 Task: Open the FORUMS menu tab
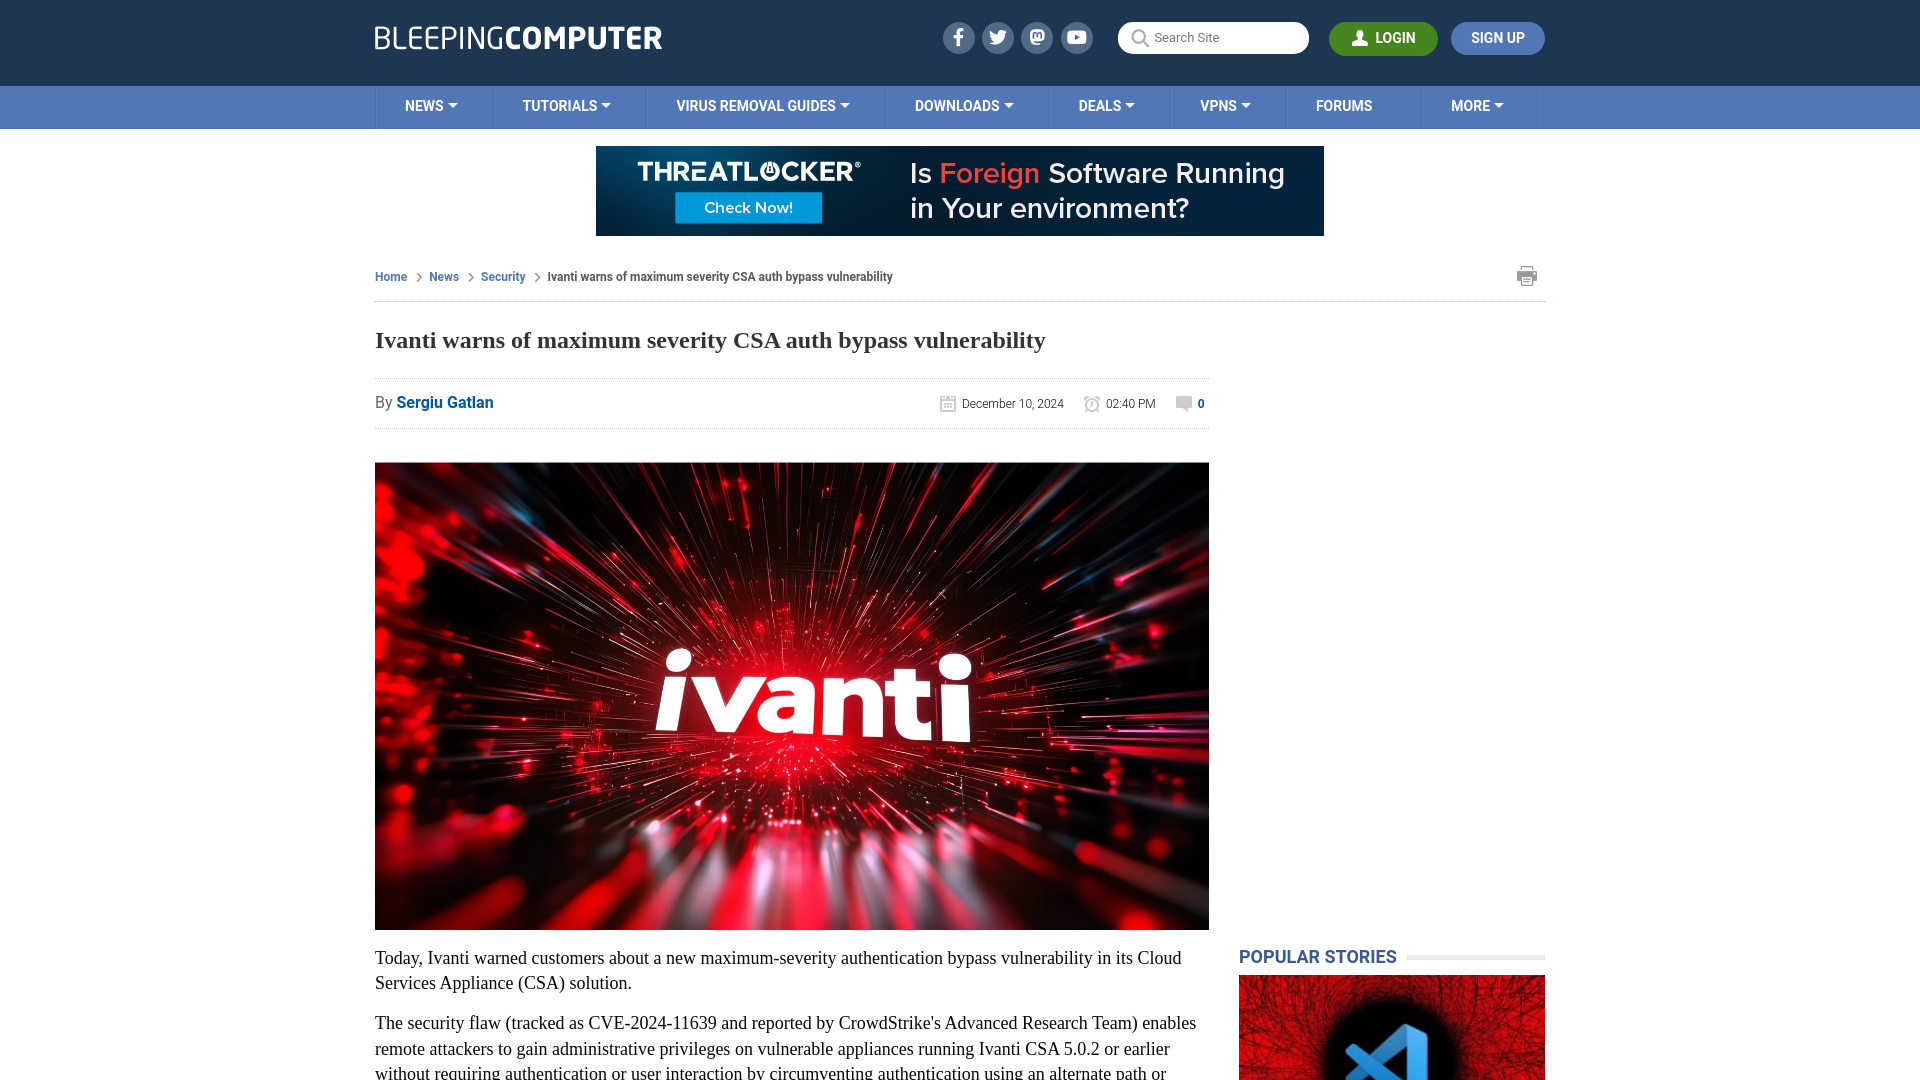pos(1344,105)
